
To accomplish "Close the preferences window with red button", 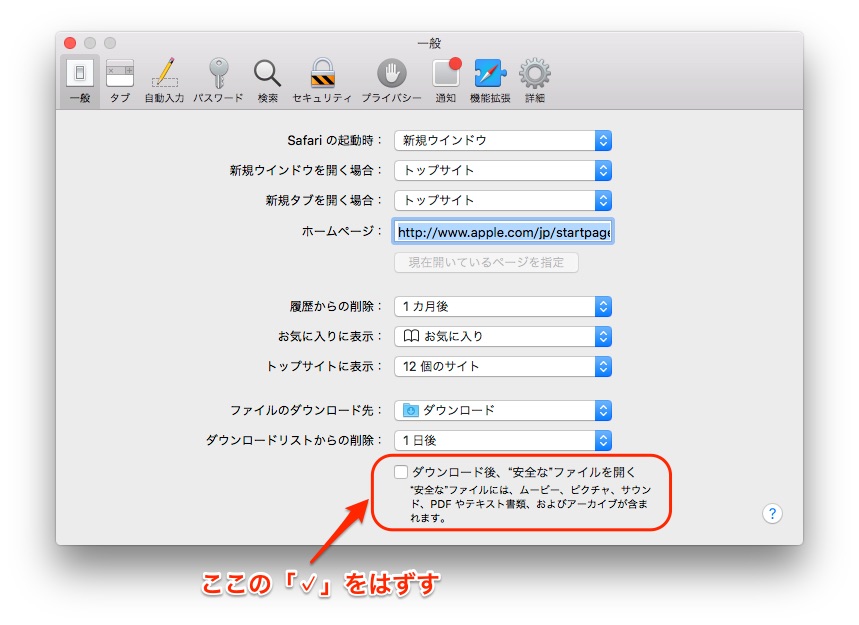I will [x=70, y=43].
